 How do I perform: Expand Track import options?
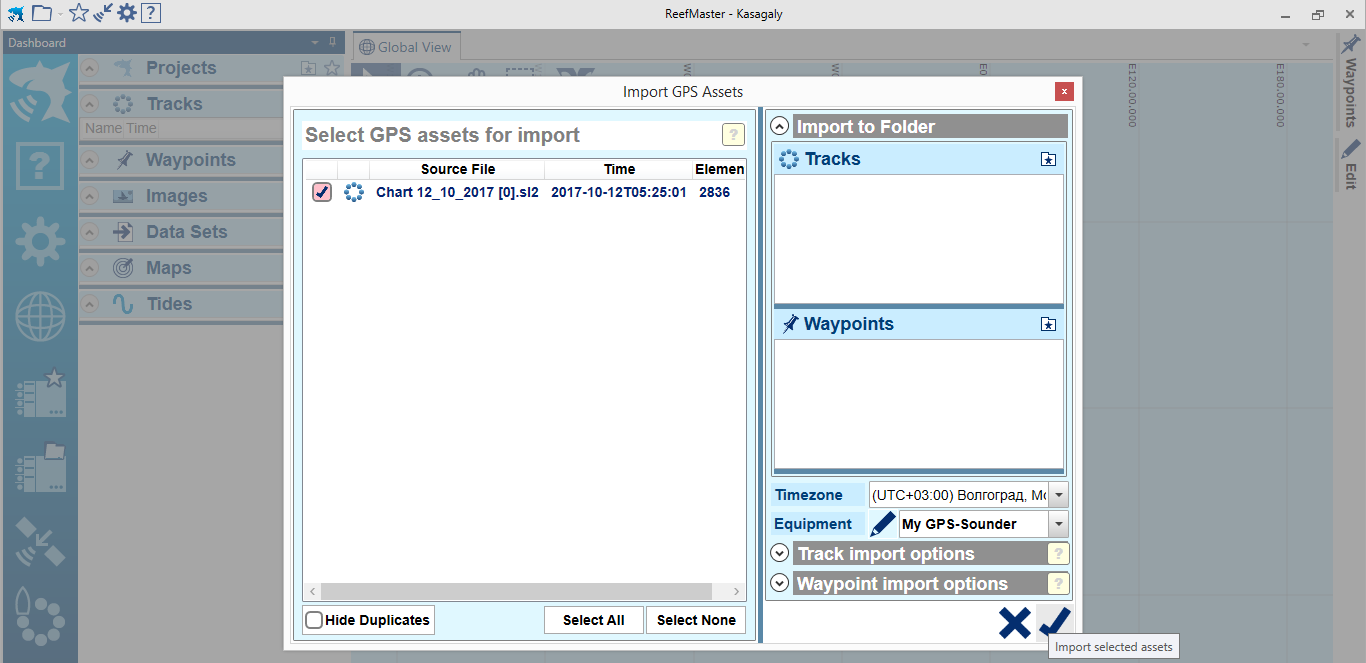780,554
